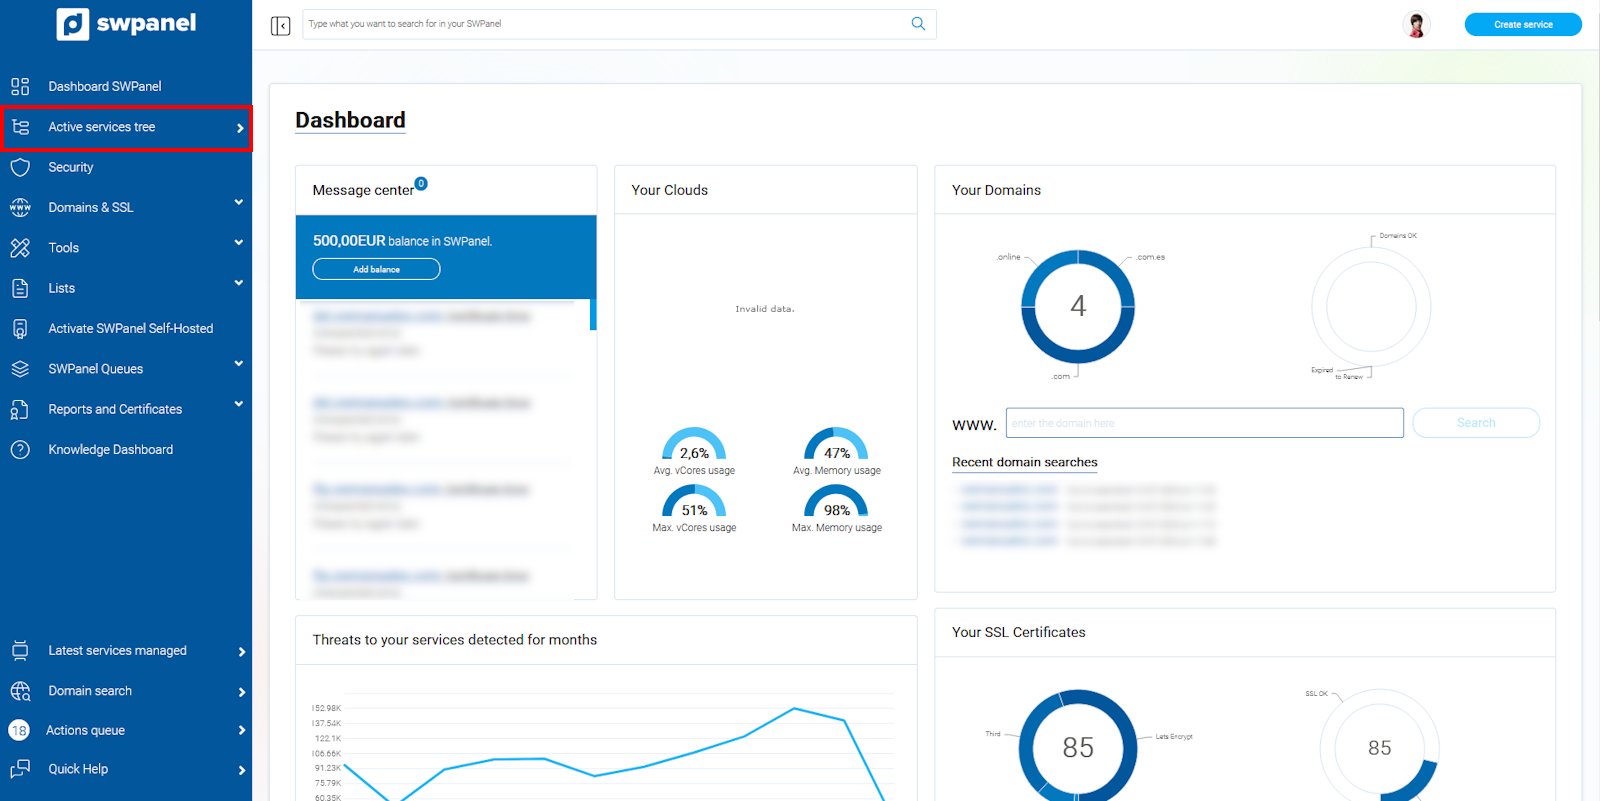Click the Tools wrench icon
Image resolution: width=1600 pixels, height=801 pixels.
coord(20,248)
